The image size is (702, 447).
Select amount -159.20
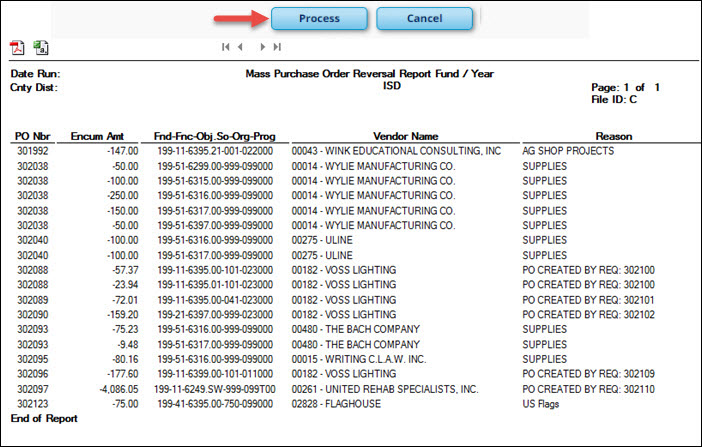point(123,314)
